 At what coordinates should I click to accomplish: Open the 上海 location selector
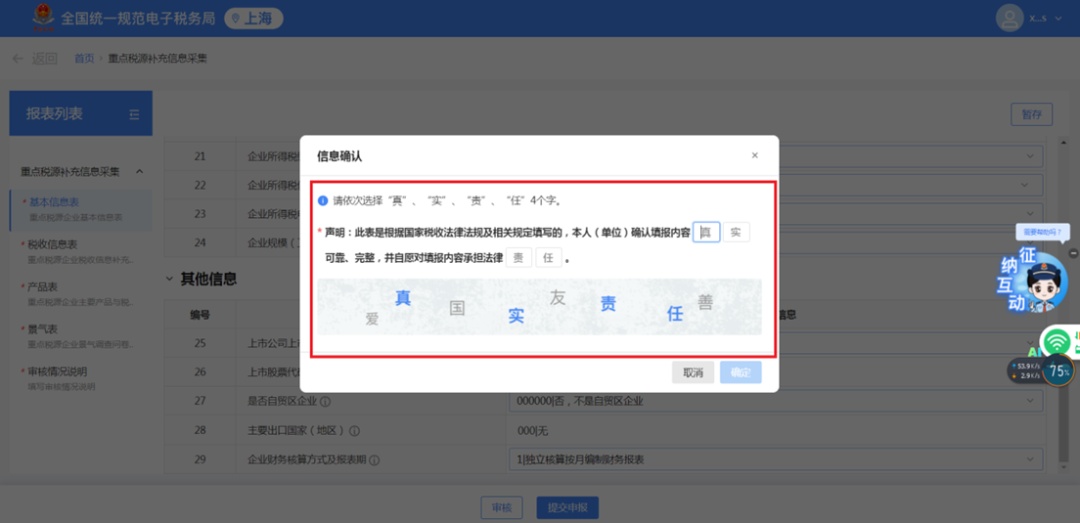(x=253, y=19)
